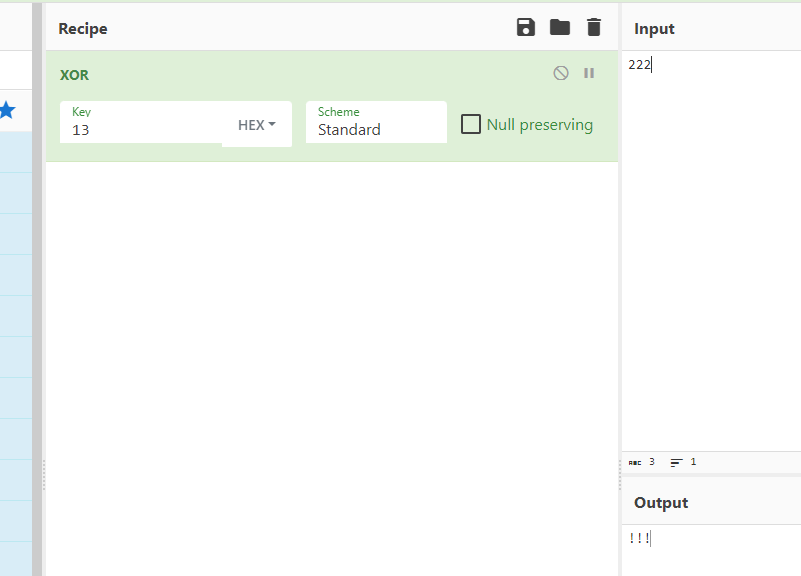
Task: Select the XOR operation title
Action: (x=74, y=75)
